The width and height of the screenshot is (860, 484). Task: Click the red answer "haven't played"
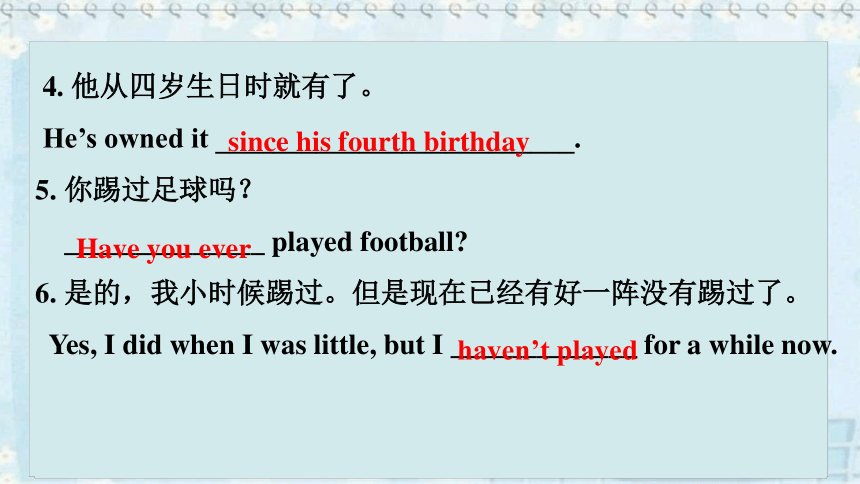point(547,350)
